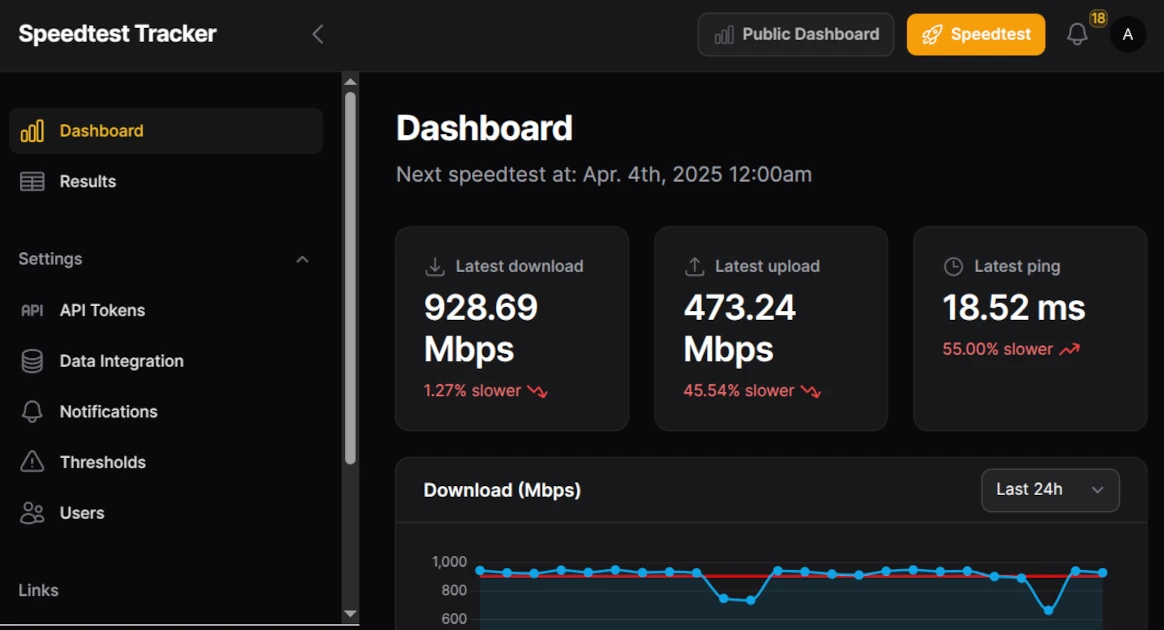Image resolution: width=1164 pixels, height=630 pixels.
Task: Click the Notifications bell icon in sidebar
Action: pyautogui.click(x=32, y=412)
